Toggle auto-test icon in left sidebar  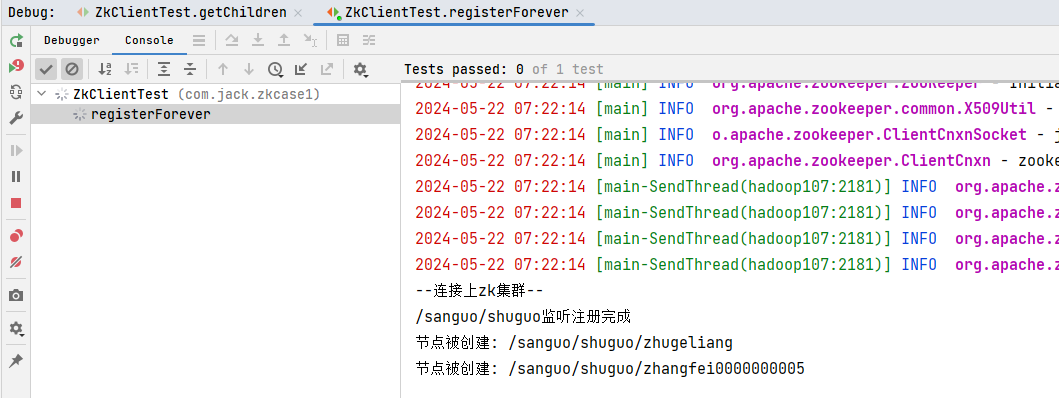pos(16,93)
